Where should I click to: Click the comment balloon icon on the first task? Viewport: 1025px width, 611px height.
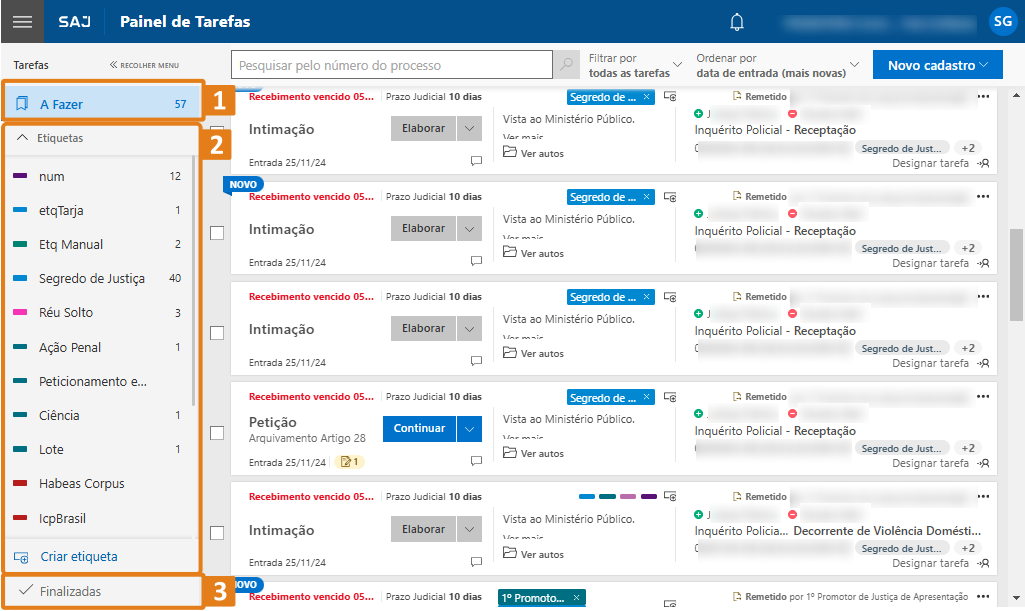point(476,160)
